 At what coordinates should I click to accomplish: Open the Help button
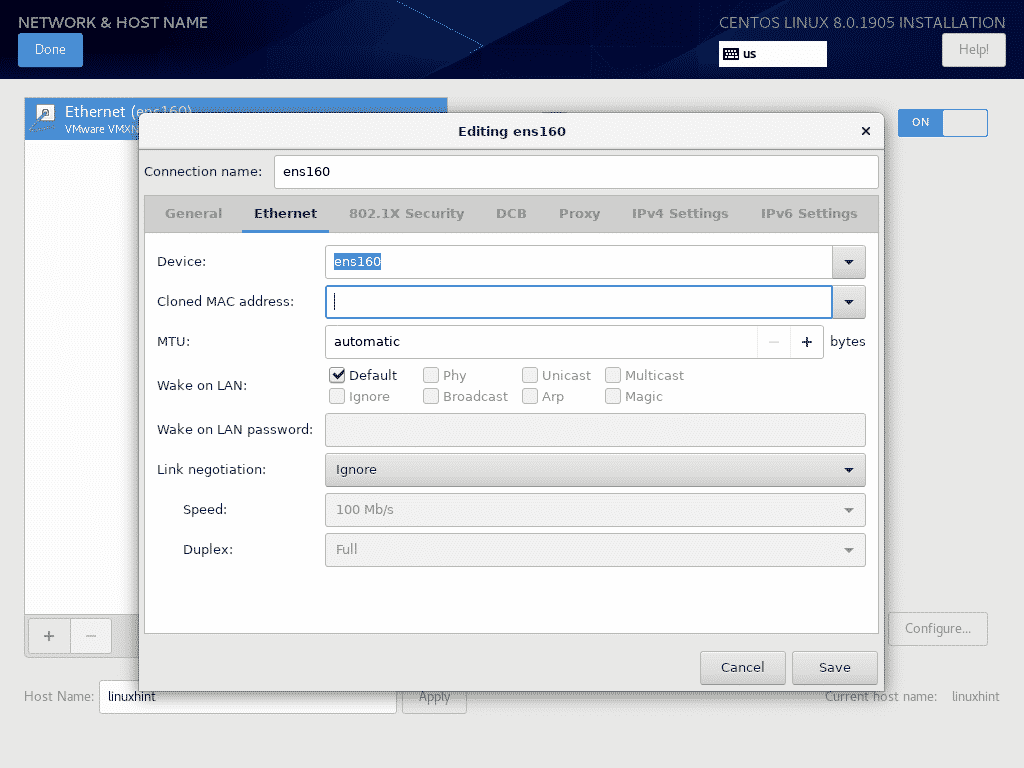(x=973, y=50)
